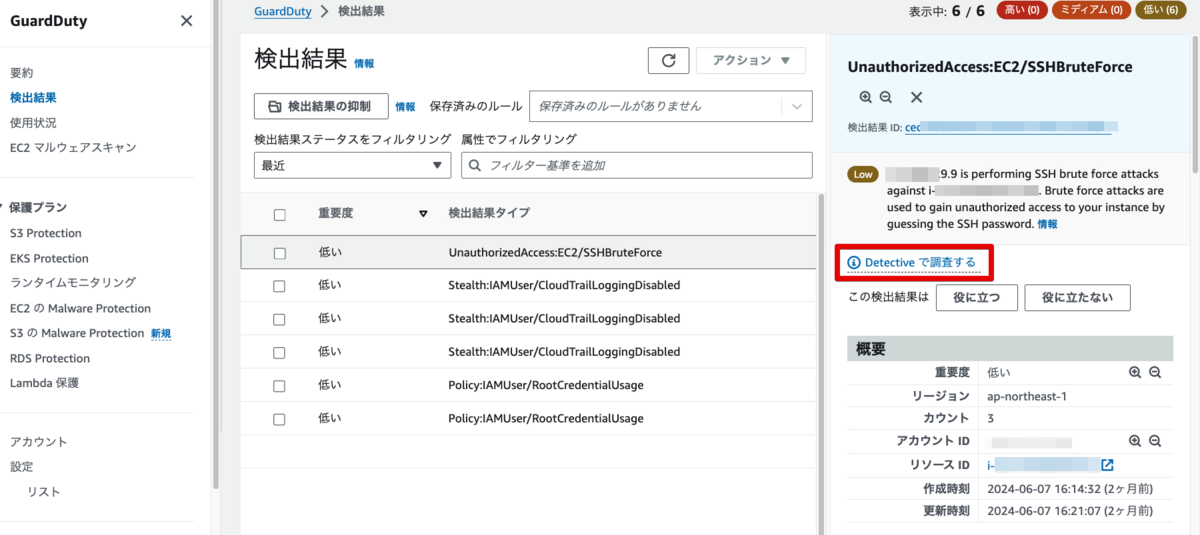This screenshot has width=1200, height=535.
Task: Click the sort arrow next to 重要度 header
Action: click(x=423, y=214)
